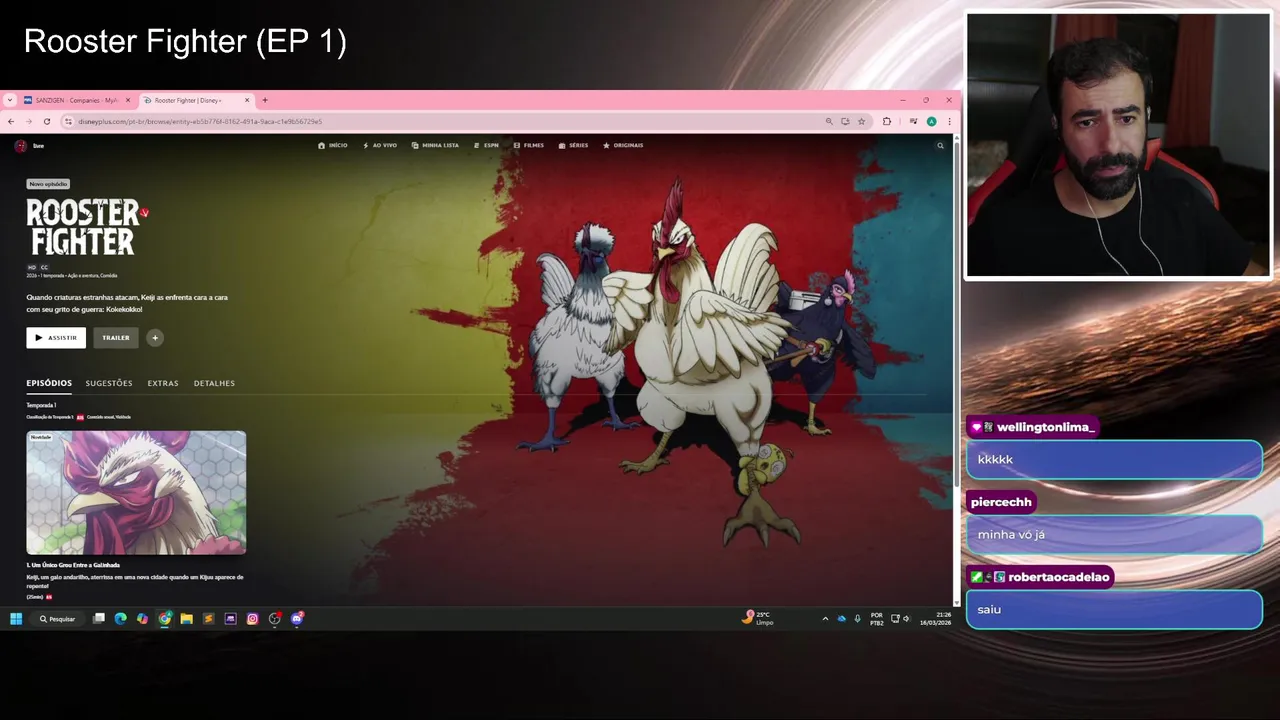Open Sublime Text from taskbar

[x=209, y=619]
